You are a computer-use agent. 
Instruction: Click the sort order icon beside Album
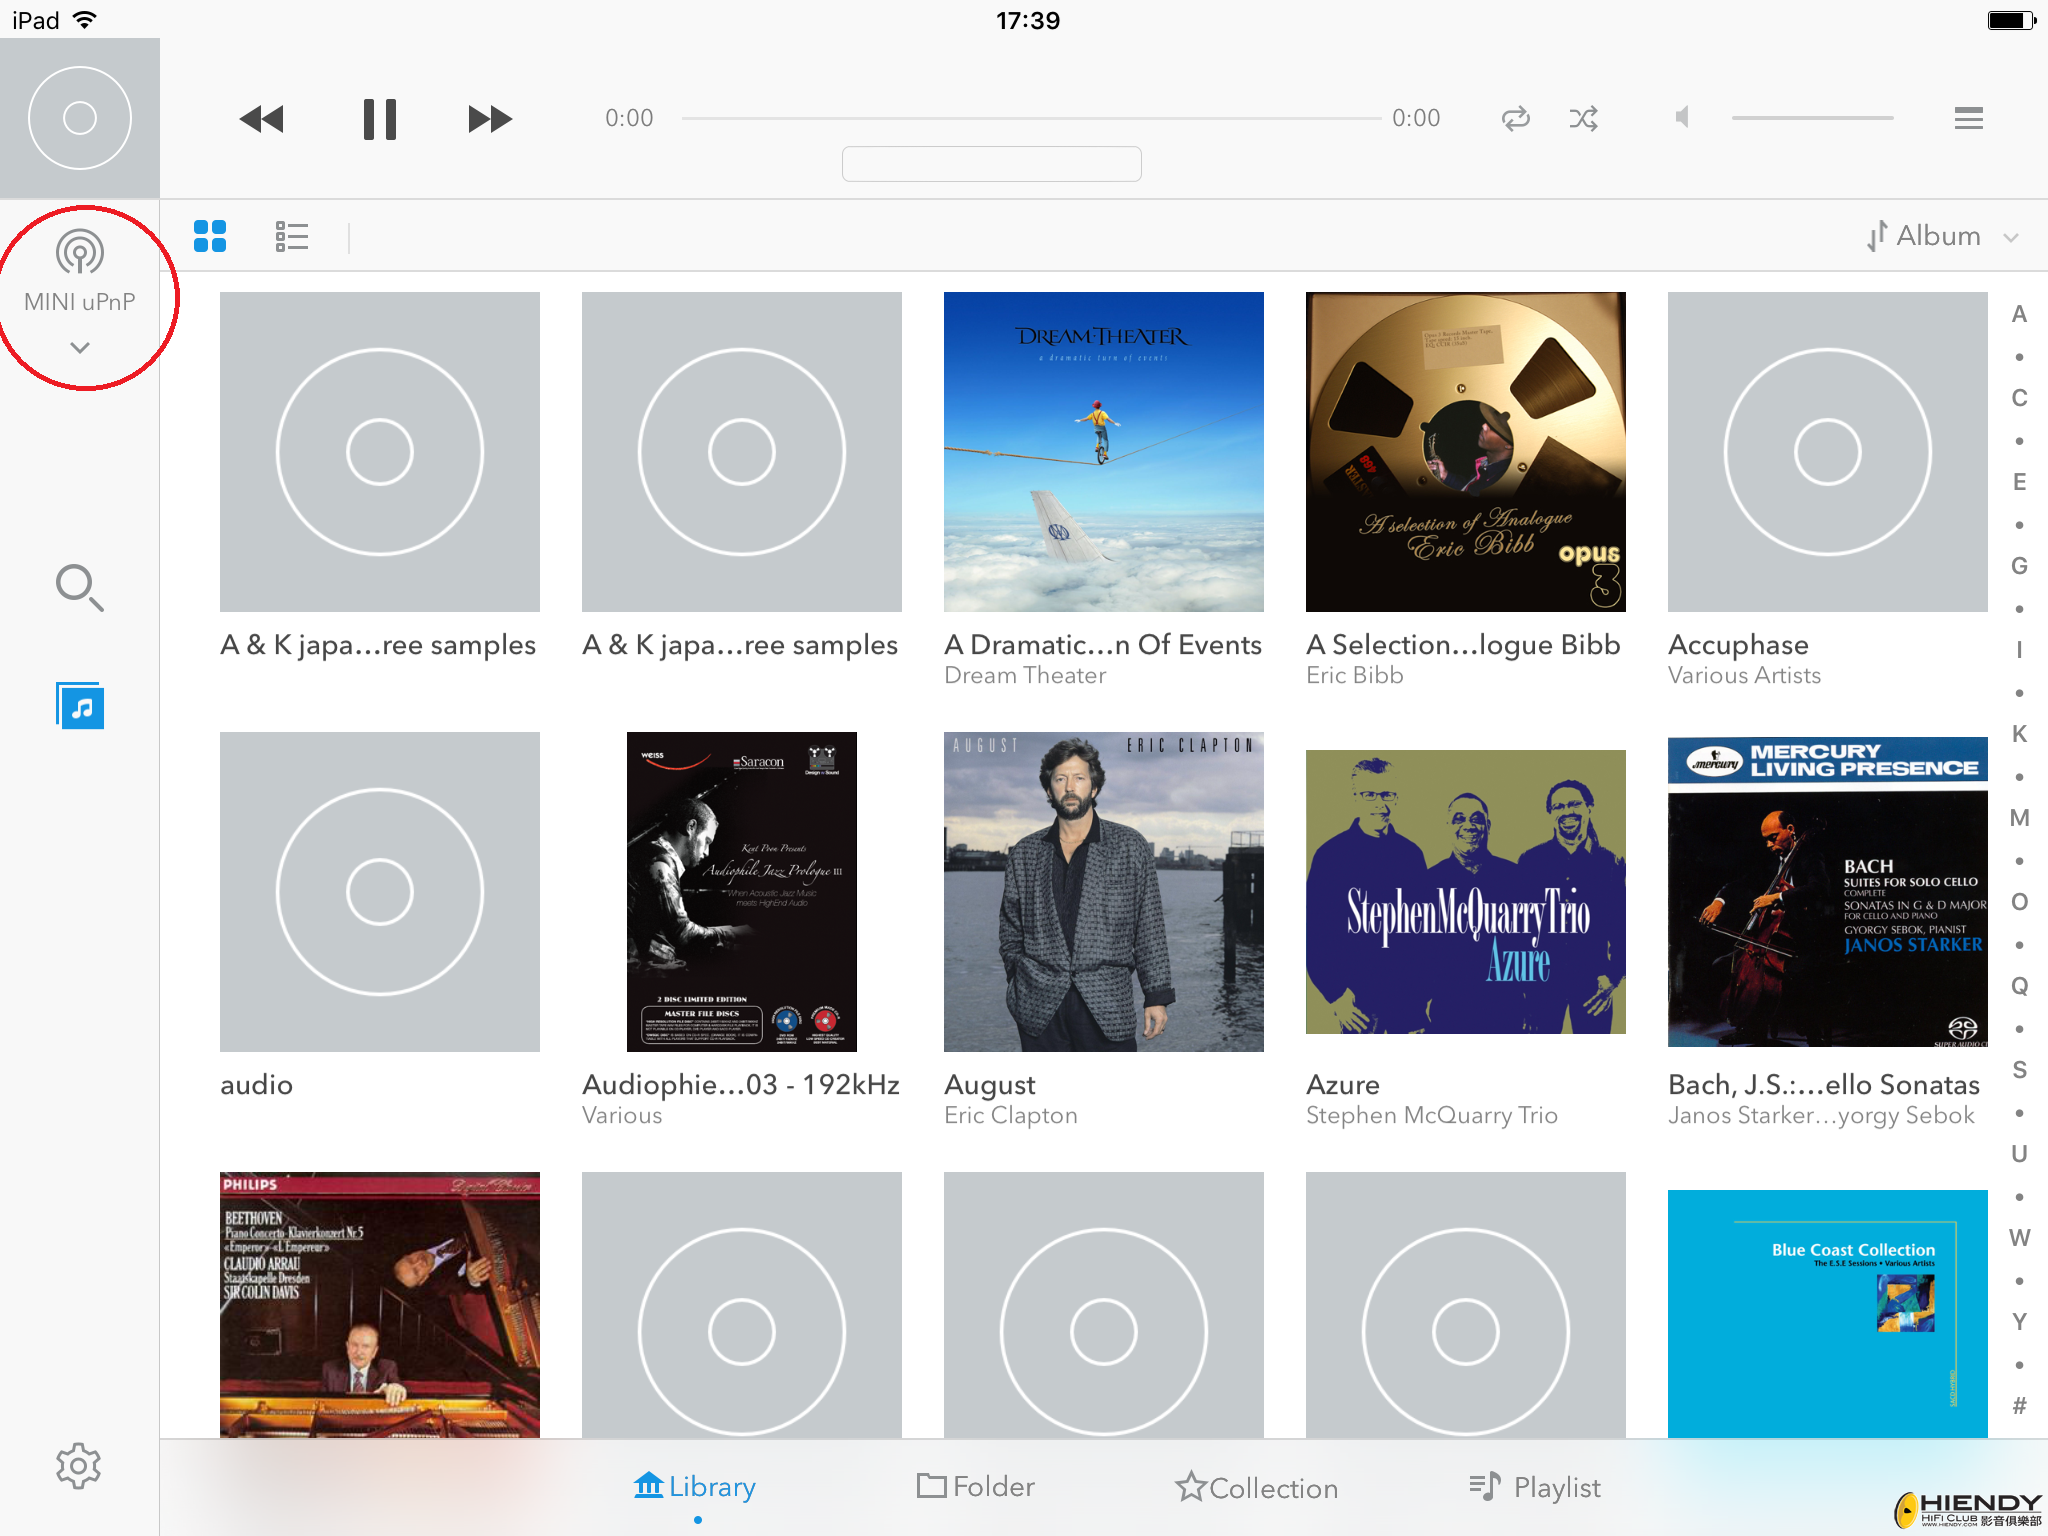click(x=1877, y=236)
